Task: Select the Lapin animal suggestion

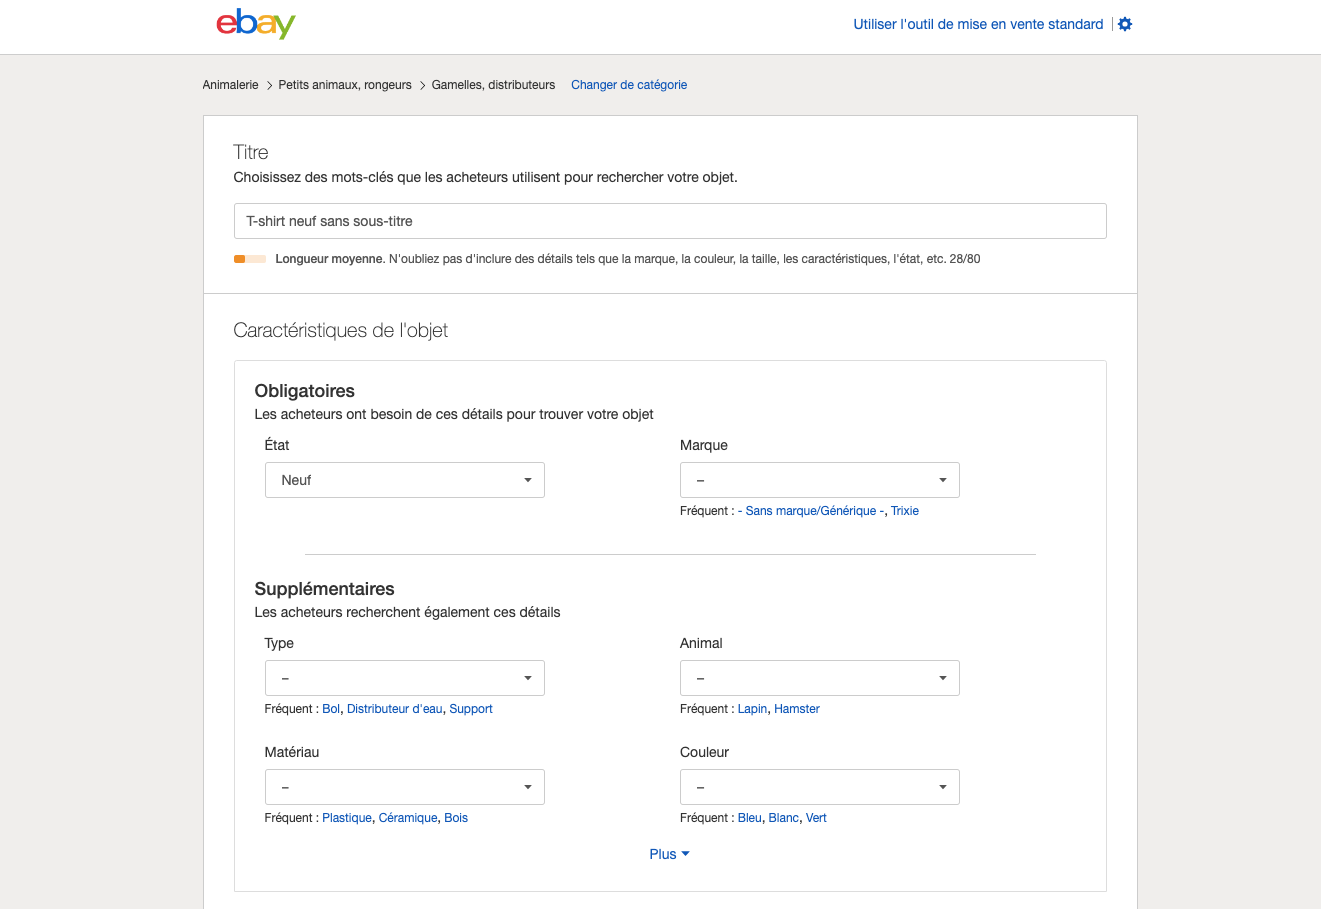Action: click(752, 709)
